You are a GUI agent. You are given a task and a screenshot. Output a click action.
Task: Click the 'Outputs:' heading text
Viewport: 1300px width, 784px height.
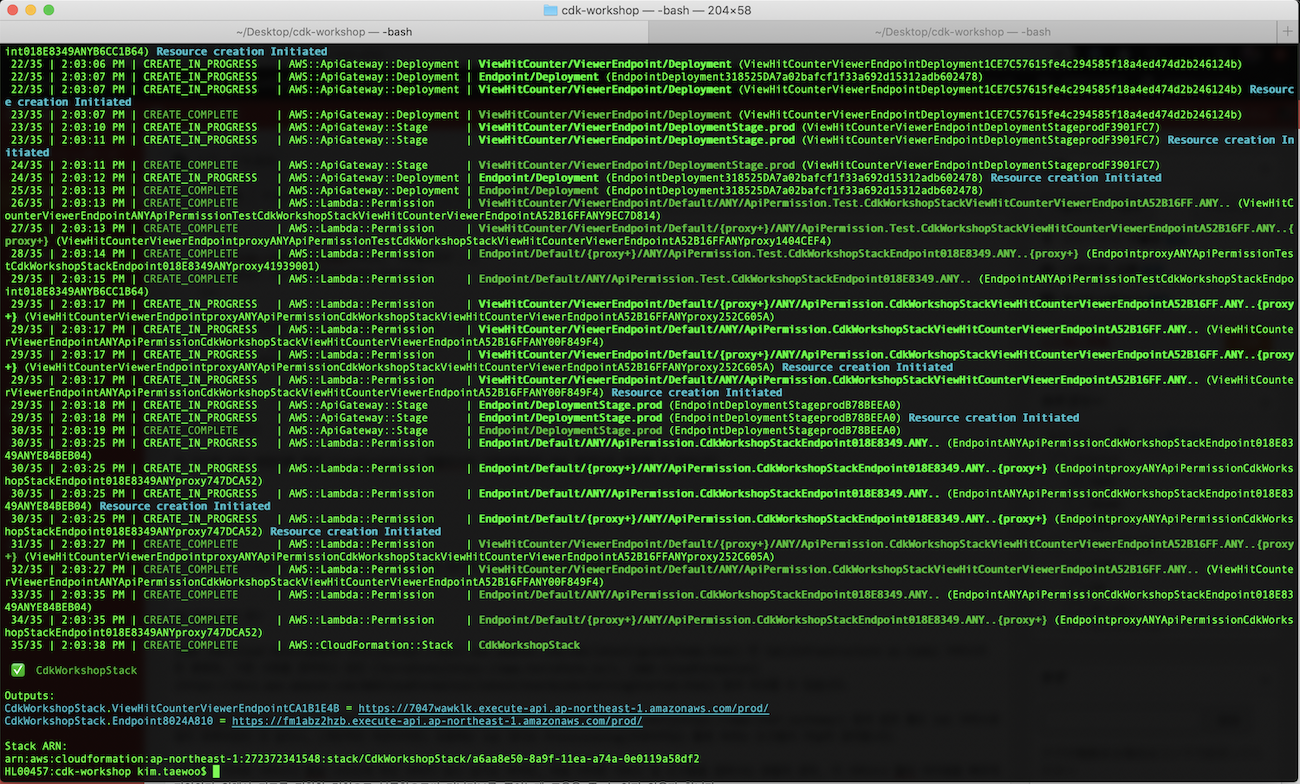click(x=30, y=696)
